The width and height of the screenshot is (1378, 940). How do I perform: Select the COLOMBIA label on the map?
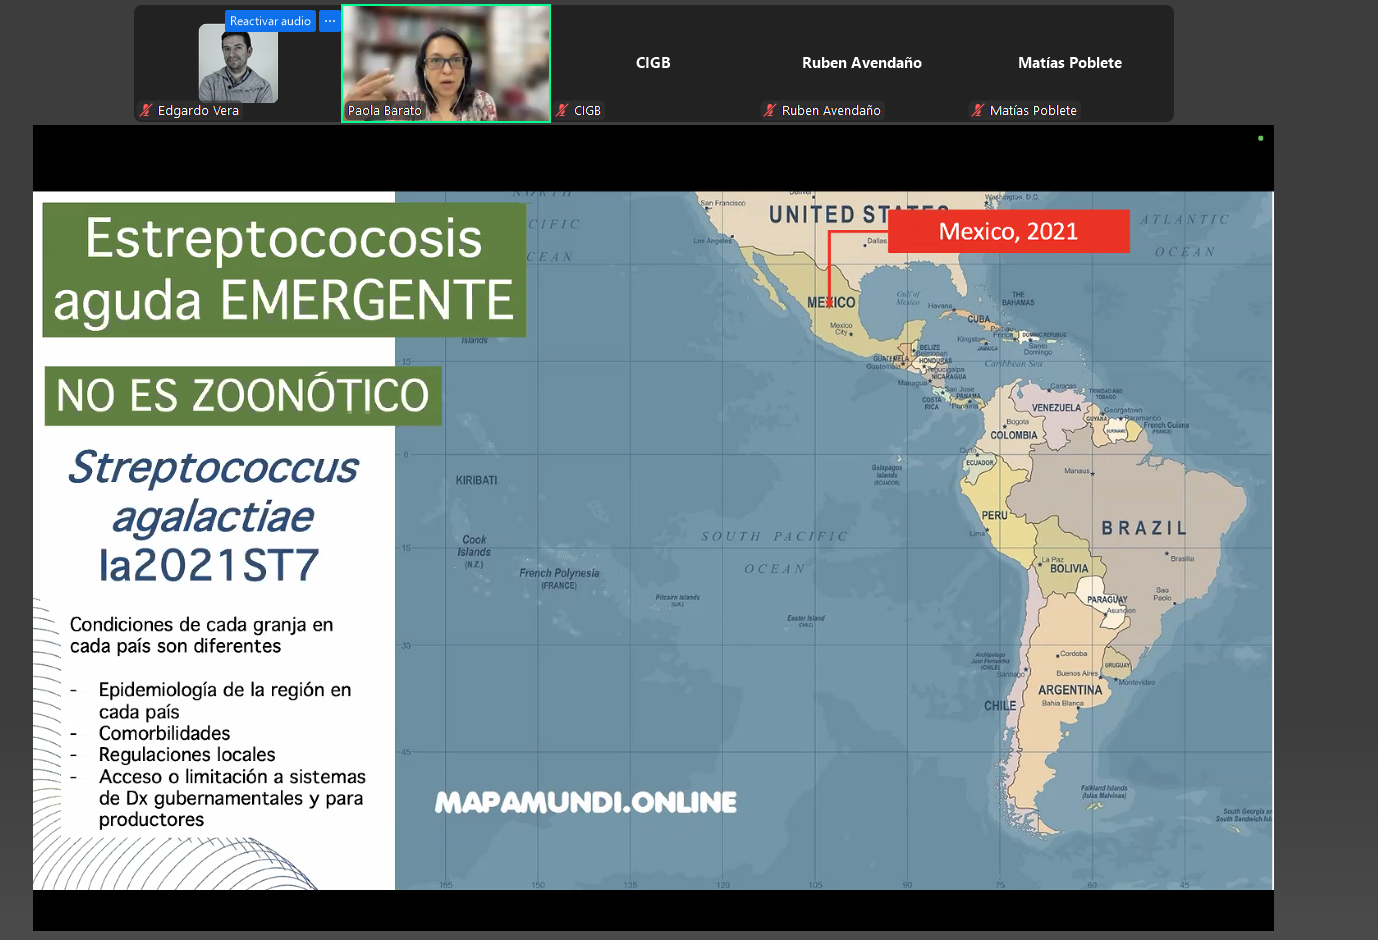coord(1014,436)
